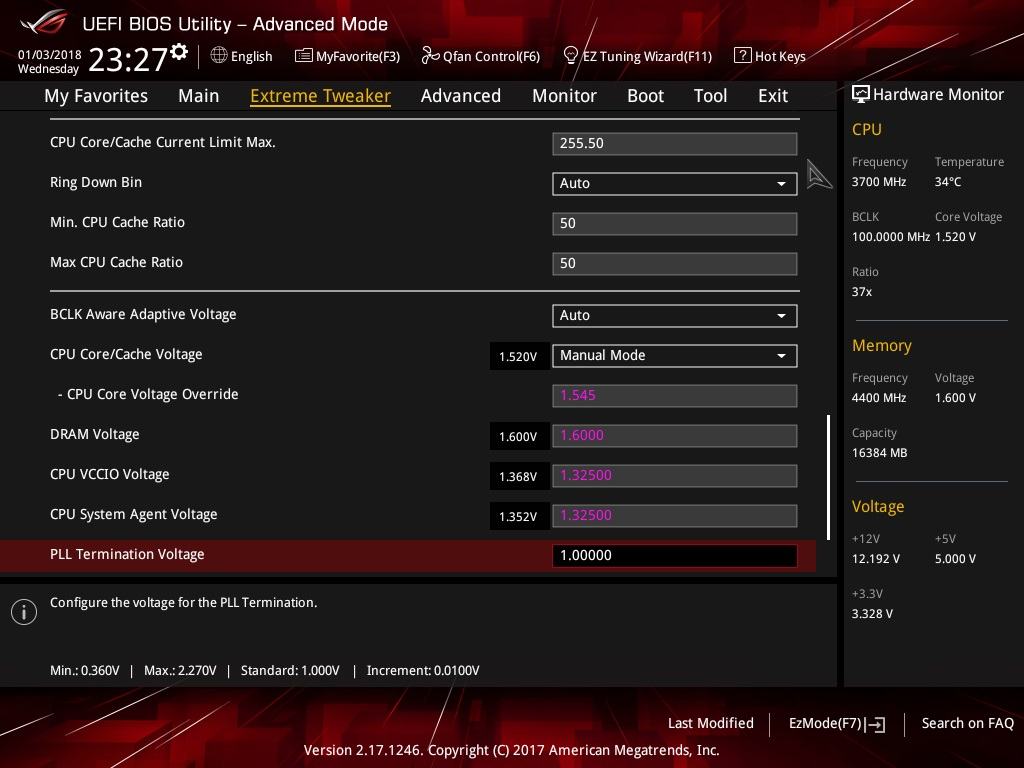Click EZ Tuning Wizard(F11) label
The height and width of the screenshot is (768, 1024).
(x=647, y=56)
